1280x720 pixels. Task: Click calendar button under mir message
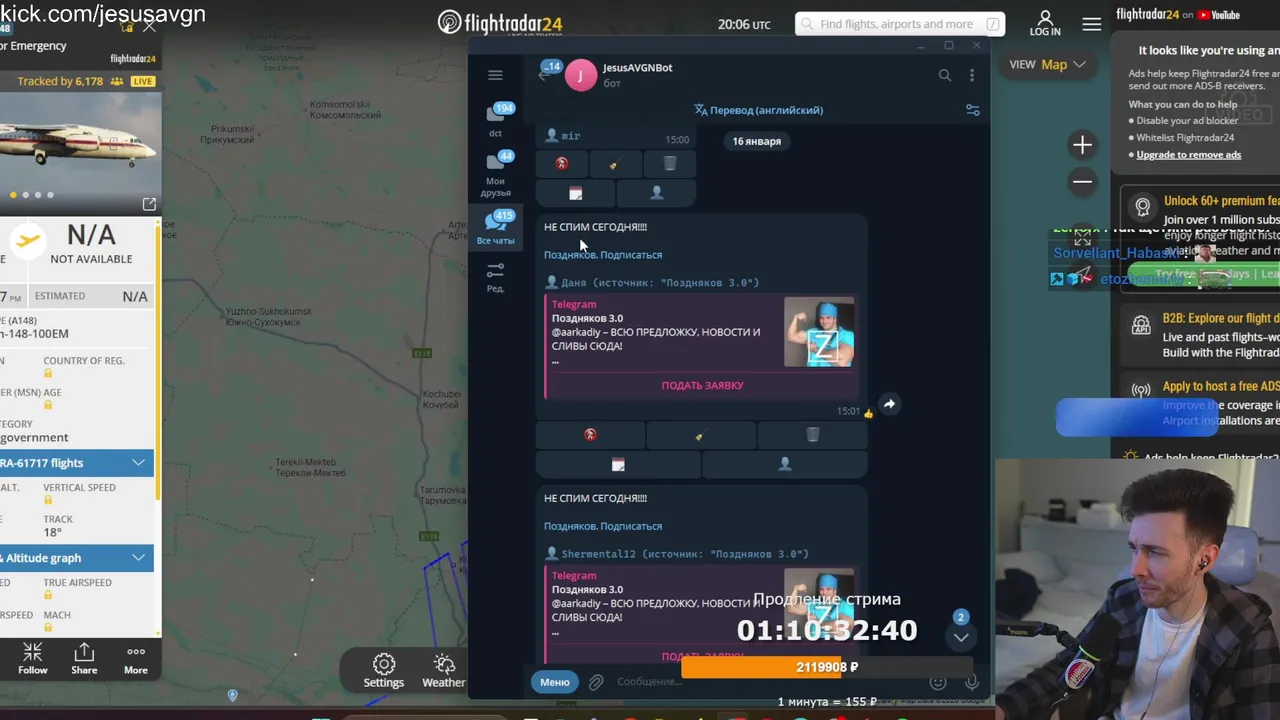click(x=575, y=192)
